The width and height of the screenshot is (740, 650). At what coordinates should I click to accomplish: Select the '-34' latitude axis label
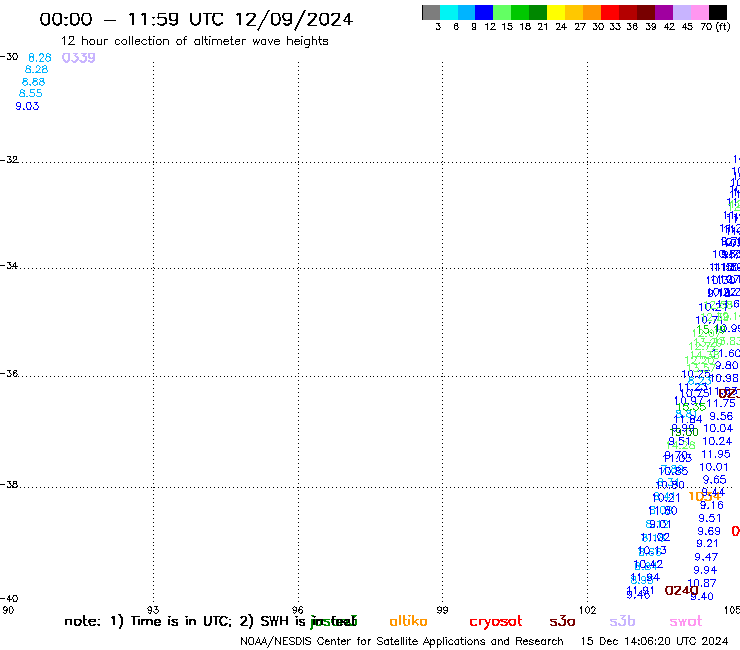[x=9, y=265]
